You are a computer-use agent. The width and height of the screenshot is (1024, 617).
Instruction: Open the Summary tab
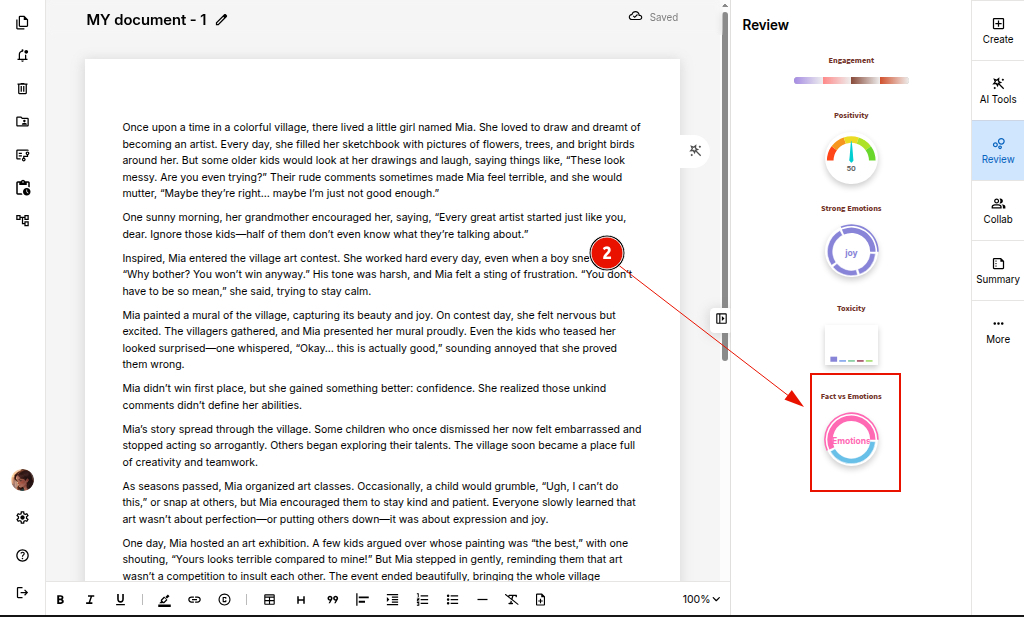click(997, 270)
